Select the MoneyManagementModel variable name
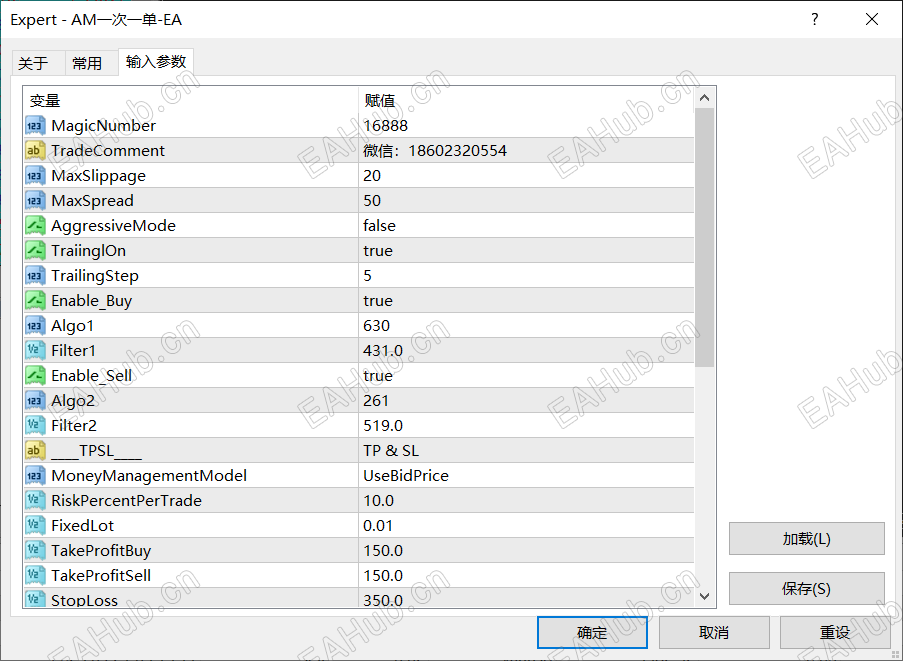The width and height of the screenshot is (903, 661). tap(149, 476)
